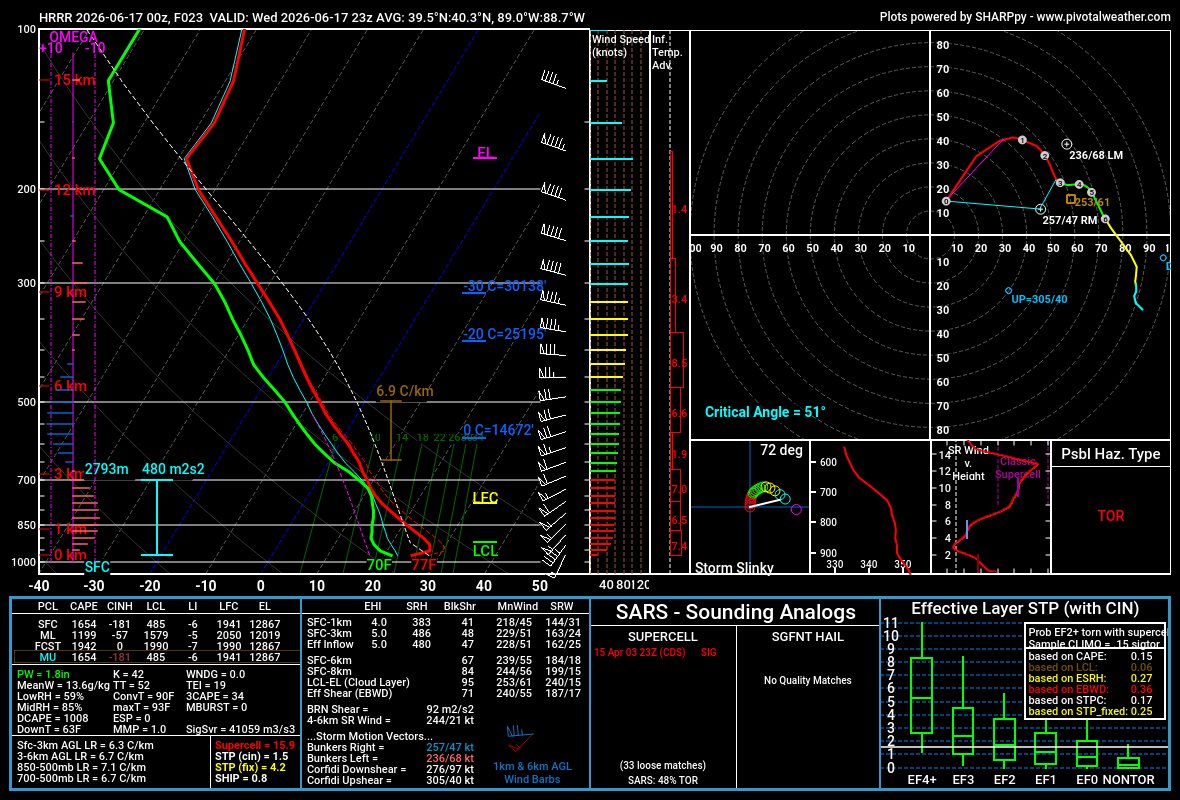1180x800 pixels.
Task: Select the yellow LFC level label
Action: (485, 498)
